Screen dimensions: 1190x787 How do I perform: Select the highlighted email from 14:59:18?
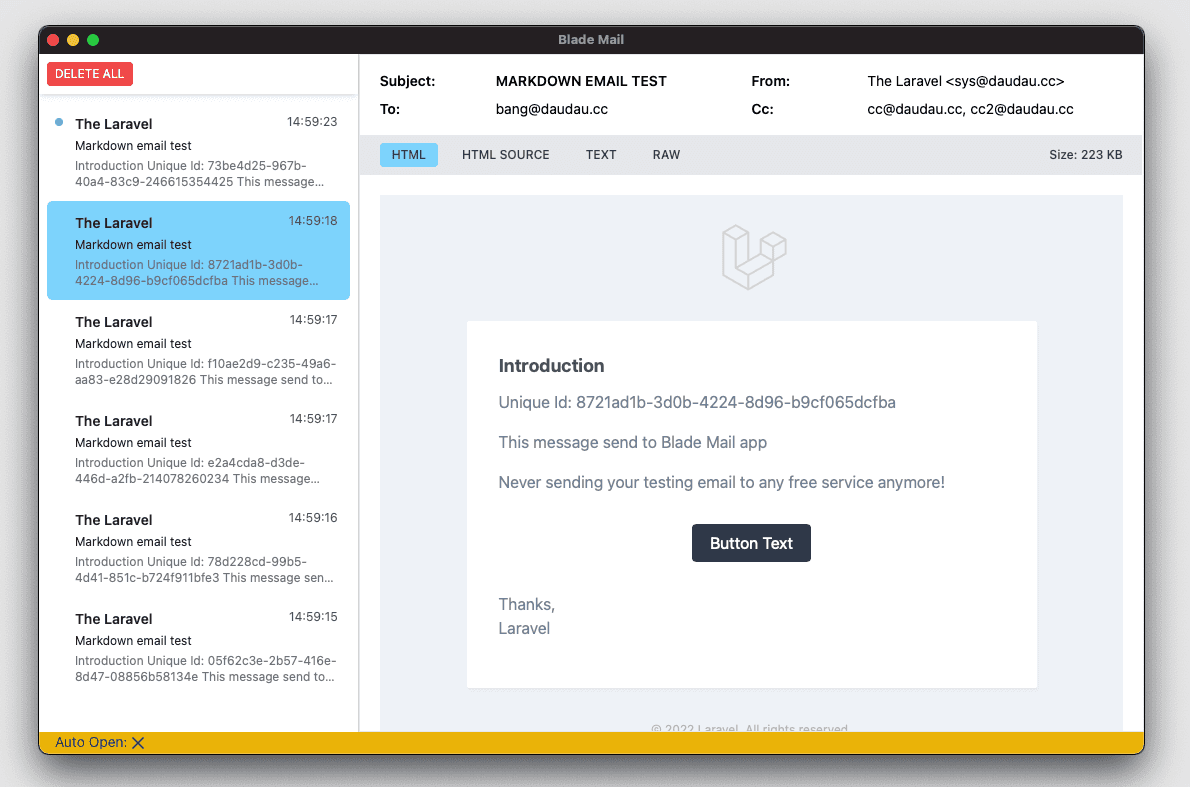pos(198,250)
